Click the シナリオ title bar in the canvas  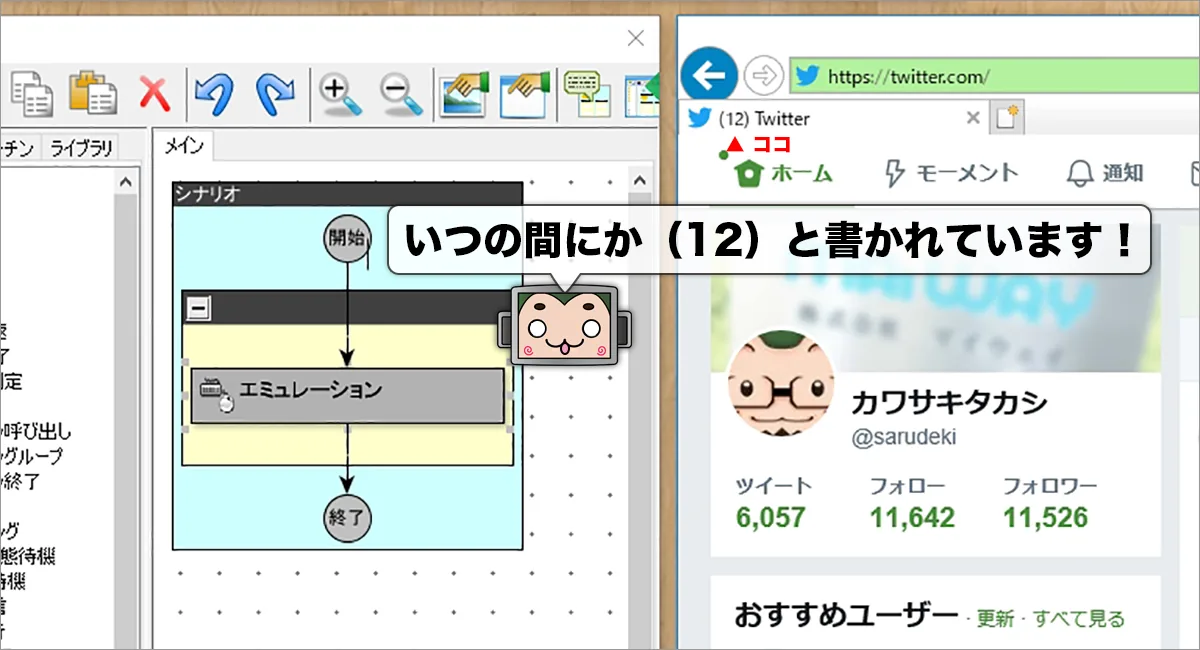coord(347,194)
